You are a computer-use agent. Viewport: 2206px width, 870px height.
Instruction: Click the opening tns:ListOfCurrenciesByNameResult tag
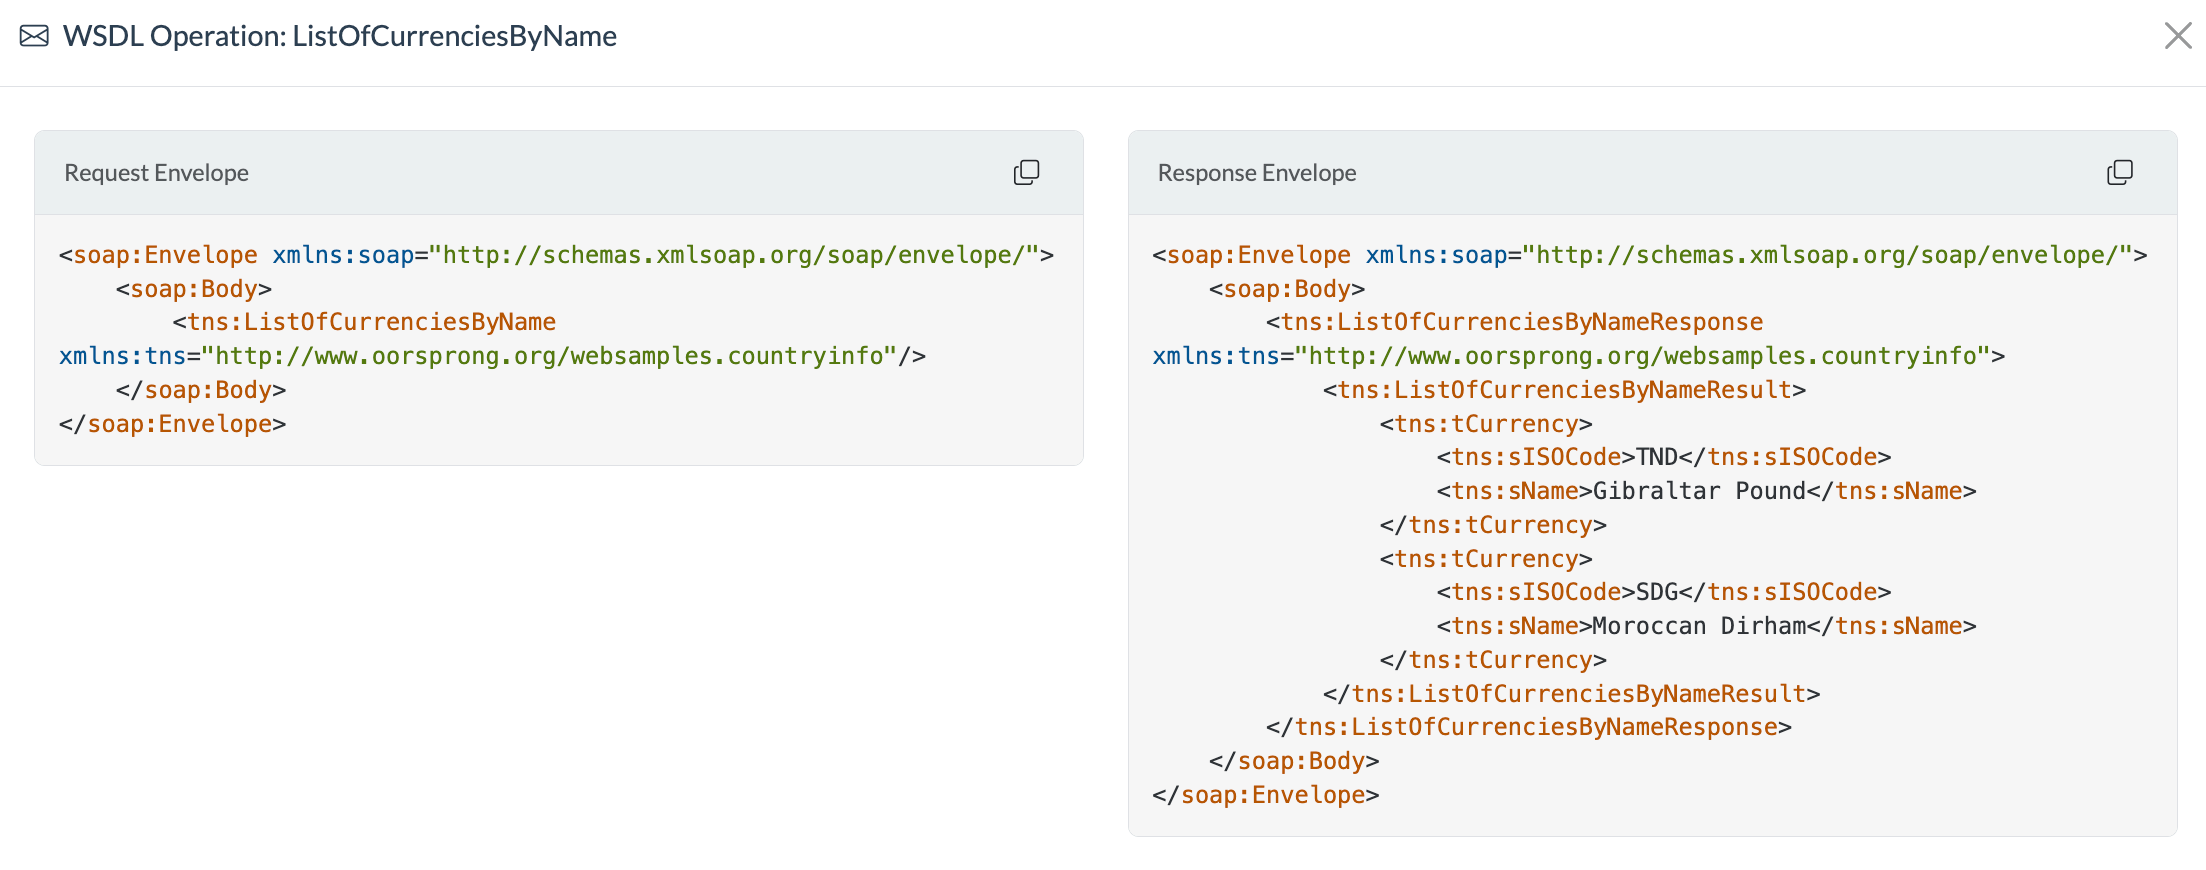[1564, 390]
